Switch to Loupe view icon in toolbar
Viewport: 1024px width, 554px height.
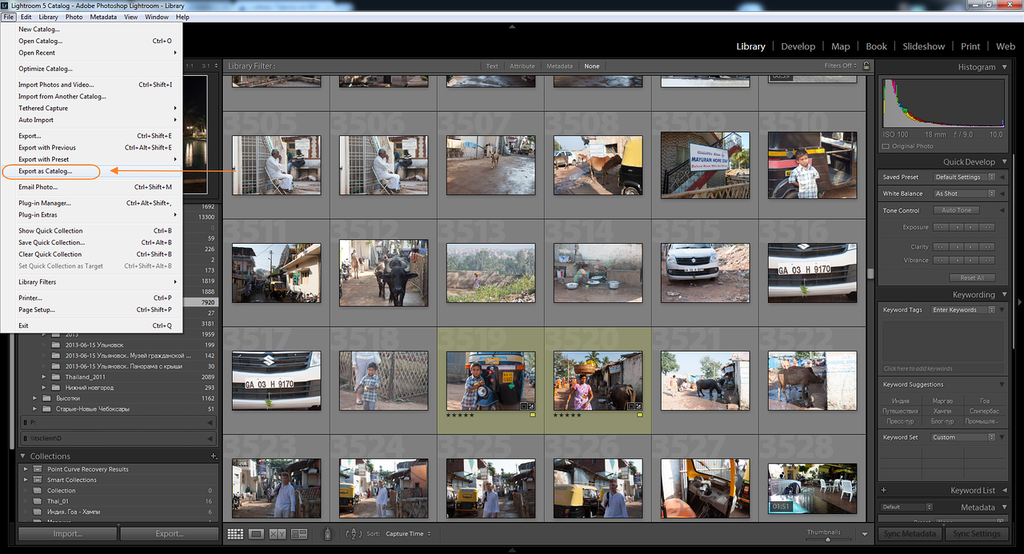click(256, 534)
